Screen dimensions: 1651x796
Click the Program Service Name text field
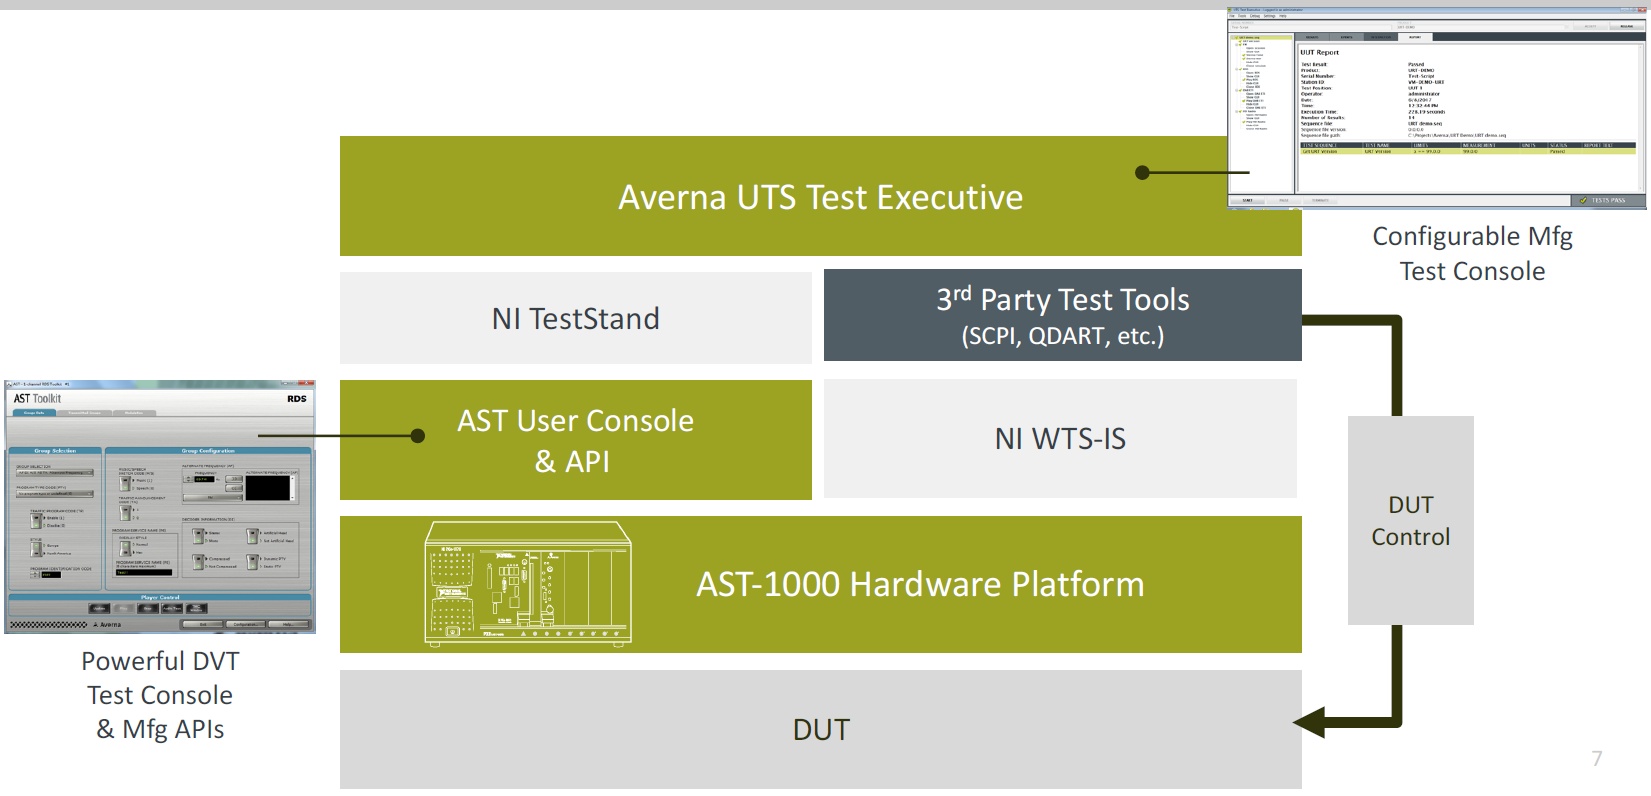pyautogui.click(x=145, y=572)
